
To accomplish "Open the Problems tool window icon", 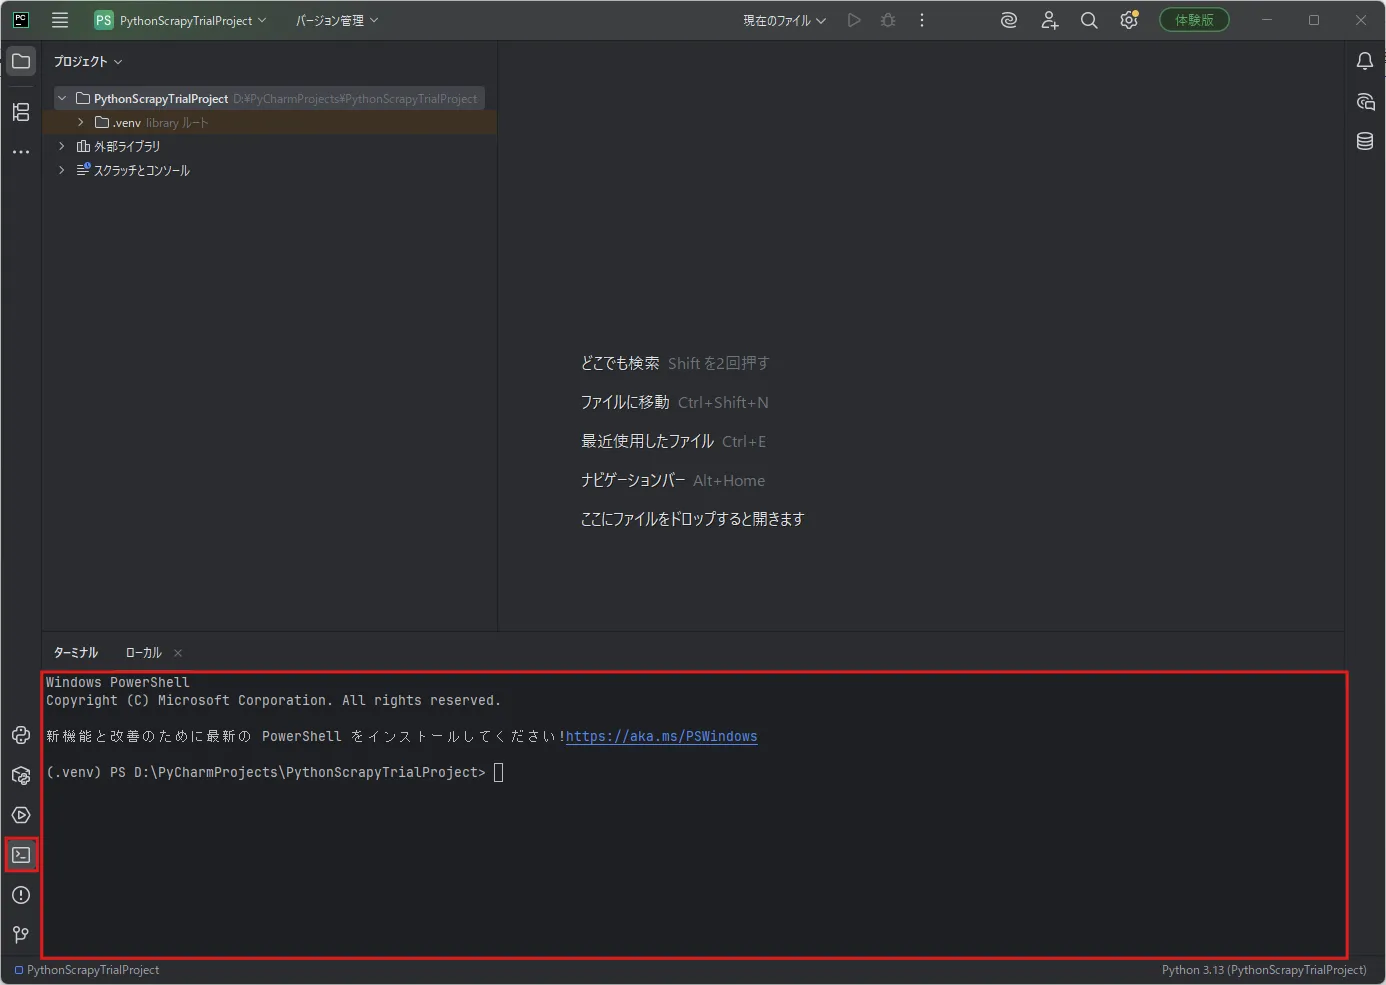I will click(21, 895).
